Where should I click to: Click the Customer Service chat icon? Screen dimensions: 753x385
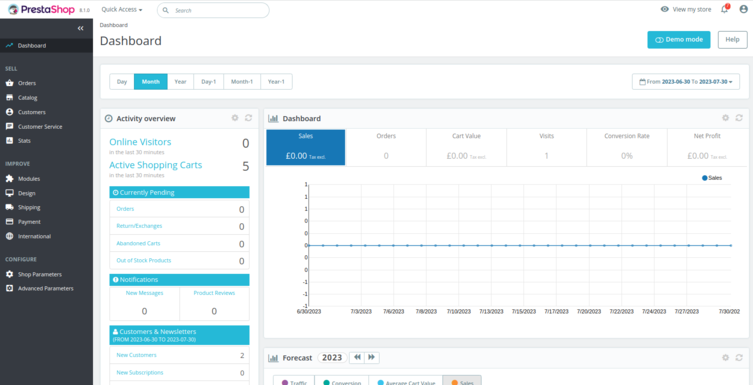point(9,127)
